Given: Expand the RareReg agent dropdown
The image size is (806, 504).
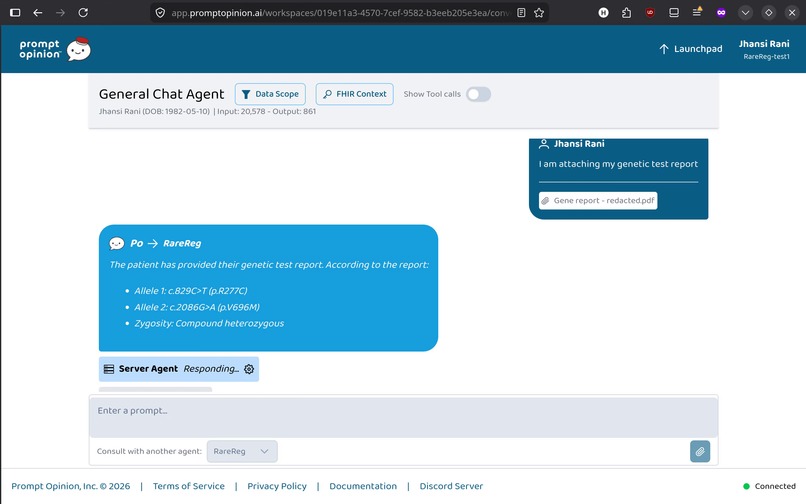Looking at the screenshot, I should (x=242, y=452).
